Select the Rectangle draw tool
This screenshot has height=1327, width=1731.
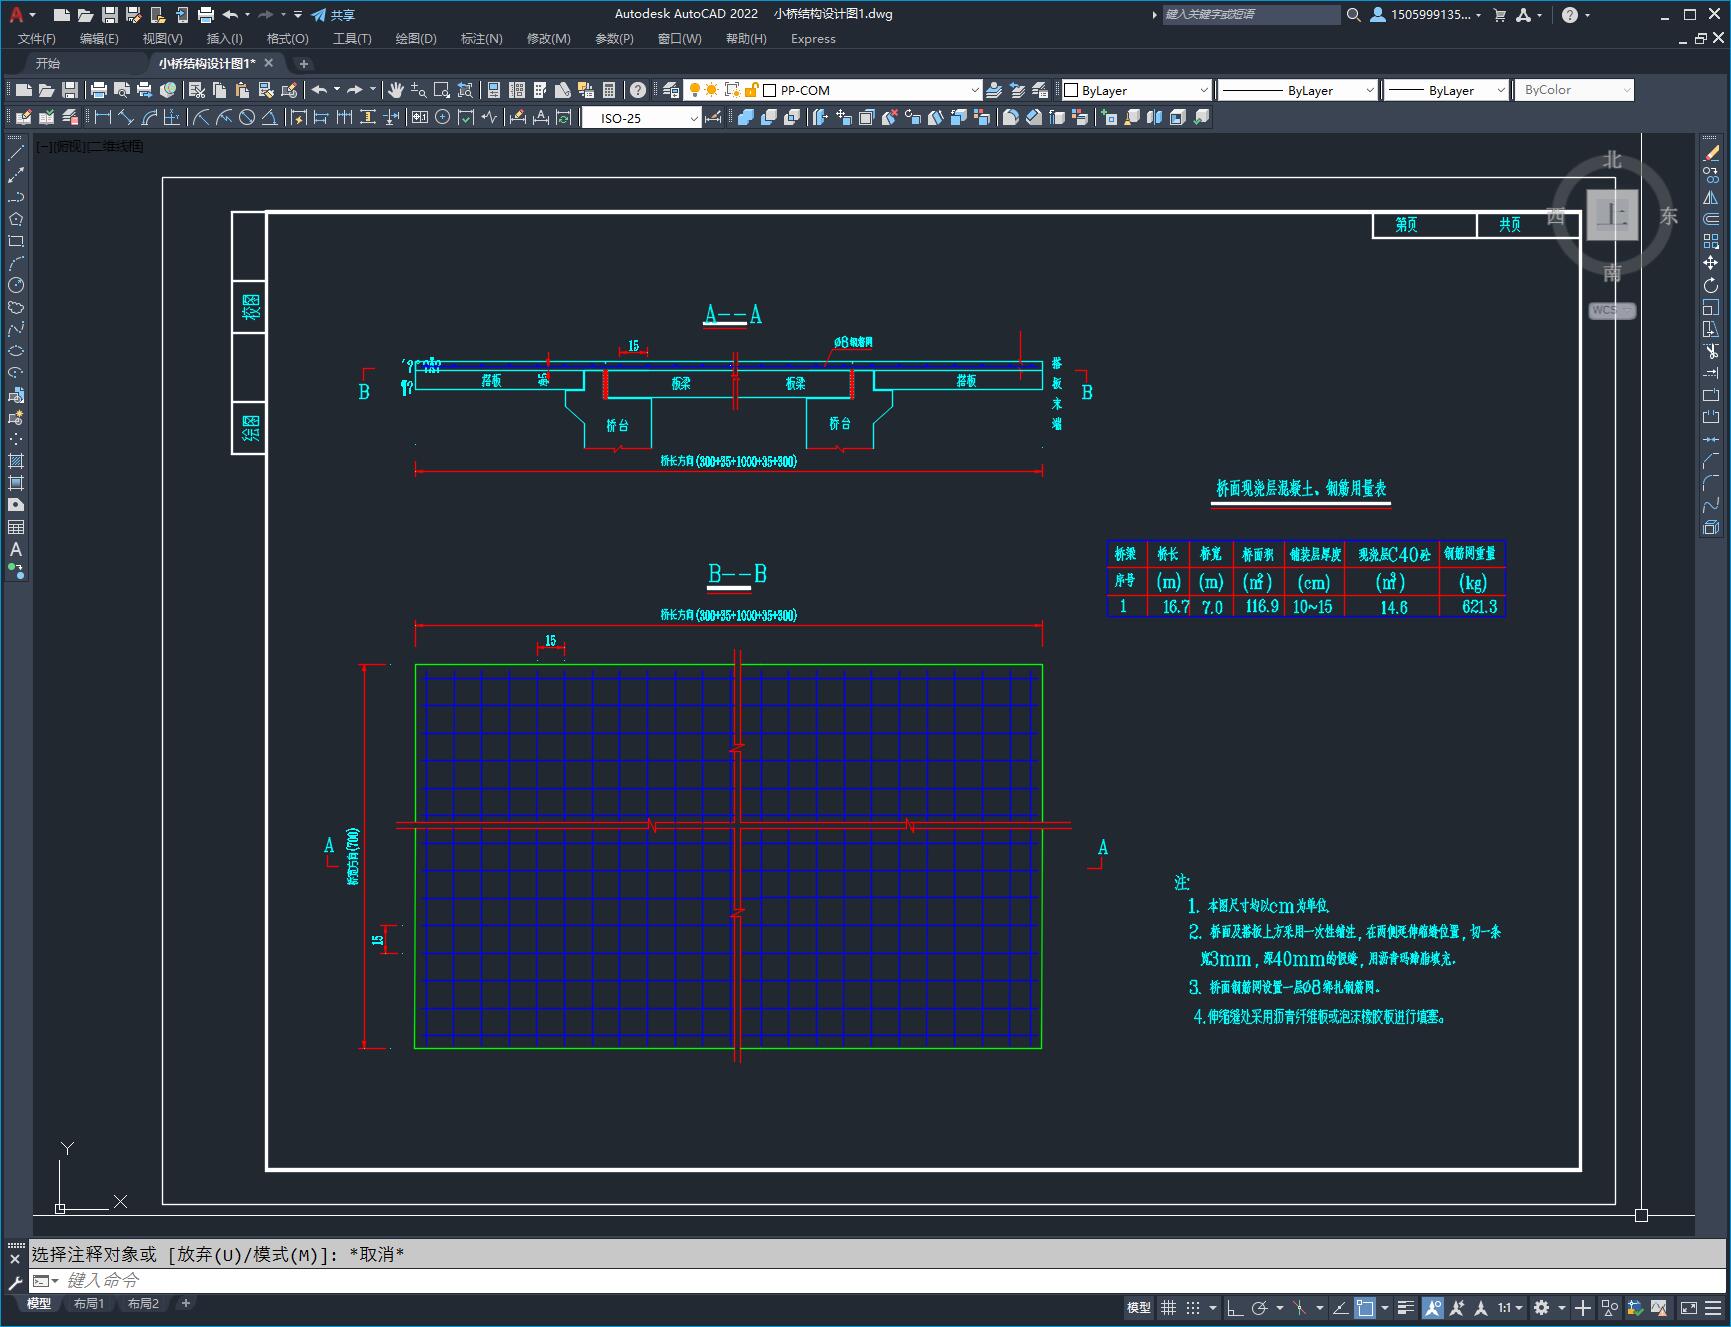16,242
